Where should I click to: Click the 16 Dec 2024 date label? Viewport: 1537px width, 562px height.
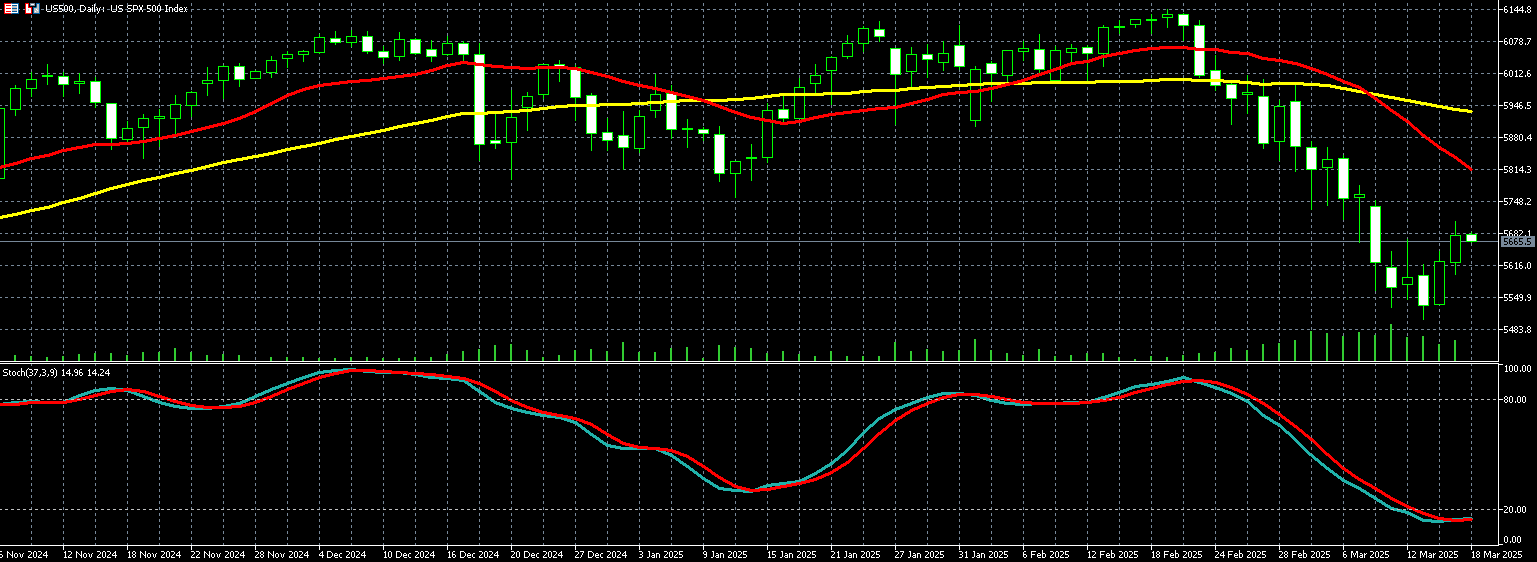click(x=473, y=554)
